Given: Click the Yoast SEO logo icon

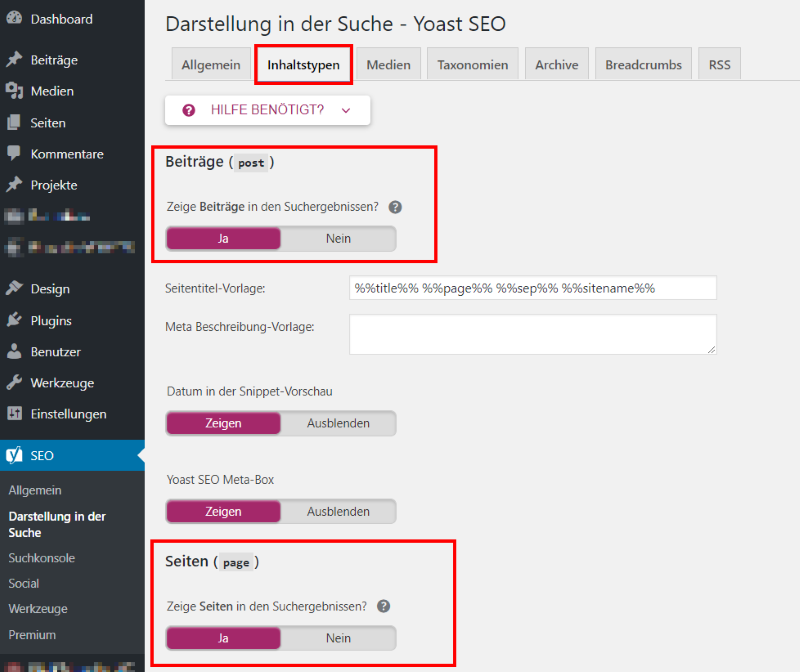Looking at the screenshot, I should [14, 455].
